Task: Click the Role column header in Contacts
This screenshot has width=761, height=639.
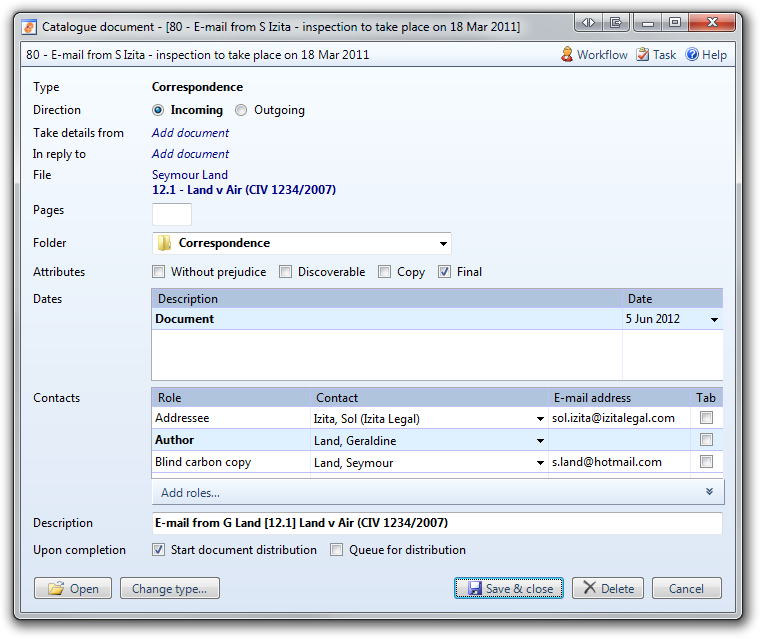Action: pyautogui.click(x=231, y=398)
